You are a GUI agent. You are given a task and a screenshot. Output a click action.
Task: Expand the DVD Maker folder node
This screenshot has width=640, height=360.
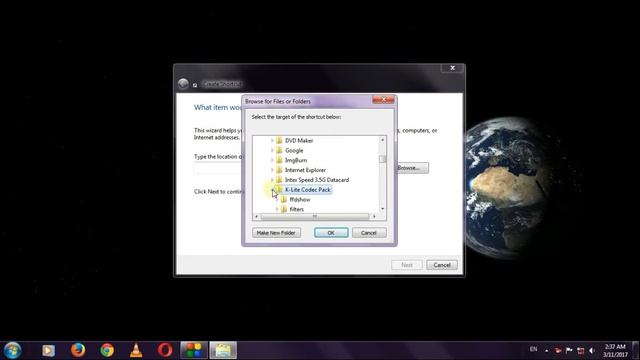tap(272, 140)
